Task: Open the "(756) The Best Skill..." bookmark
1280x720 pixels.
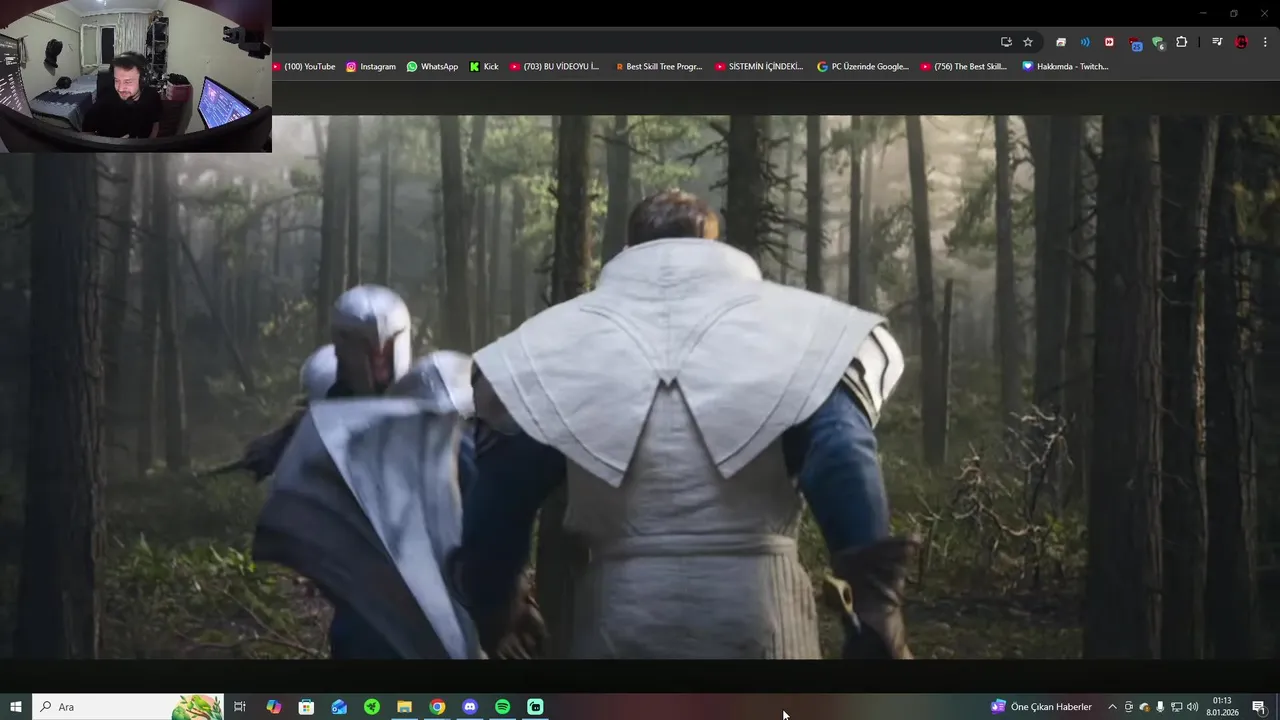Action: 964,67
